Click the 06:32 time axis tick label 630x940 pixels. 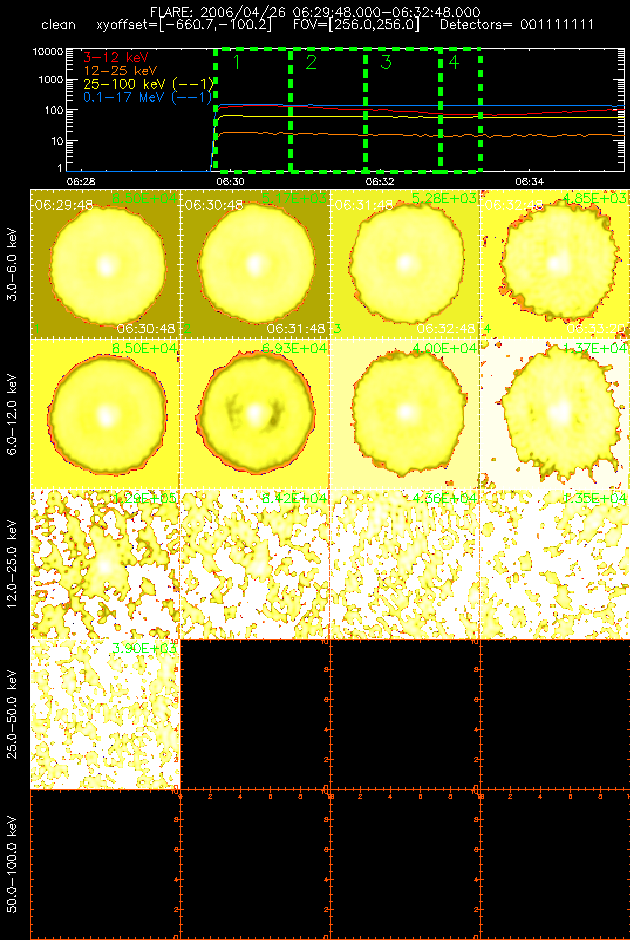click(379, 180)
